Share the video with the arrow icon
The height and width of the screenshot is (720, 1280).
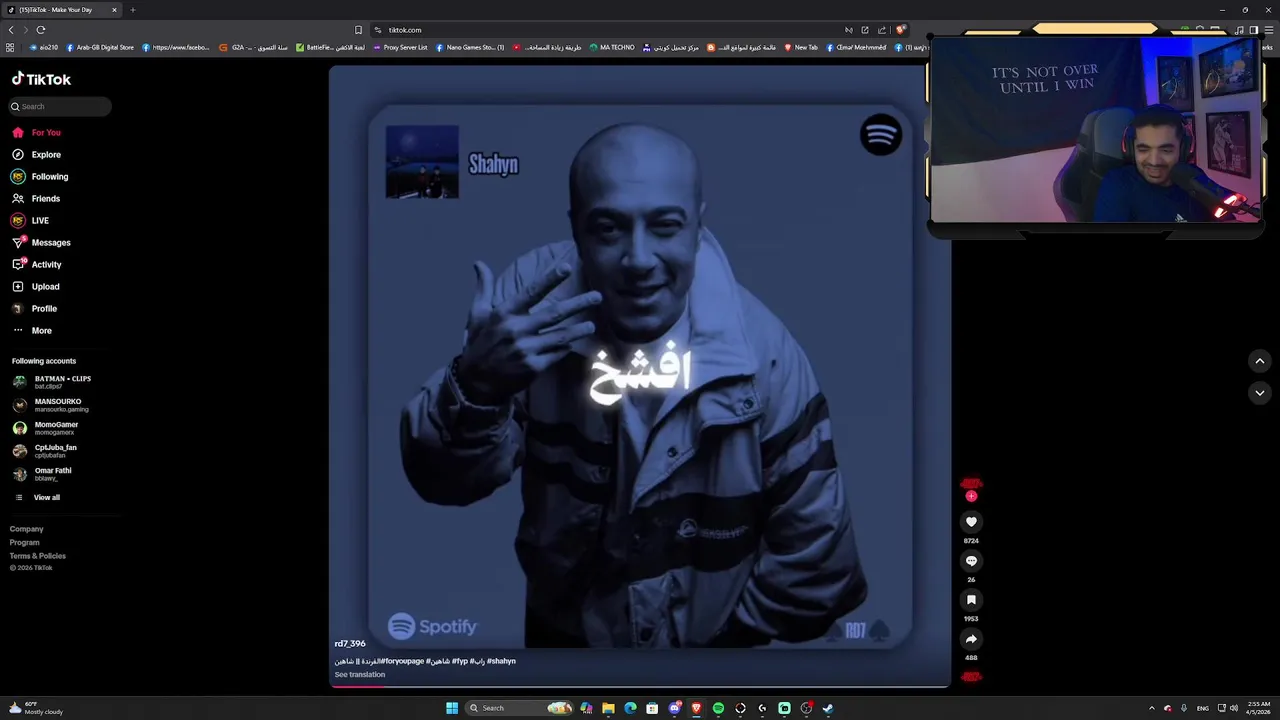(971, 639)
